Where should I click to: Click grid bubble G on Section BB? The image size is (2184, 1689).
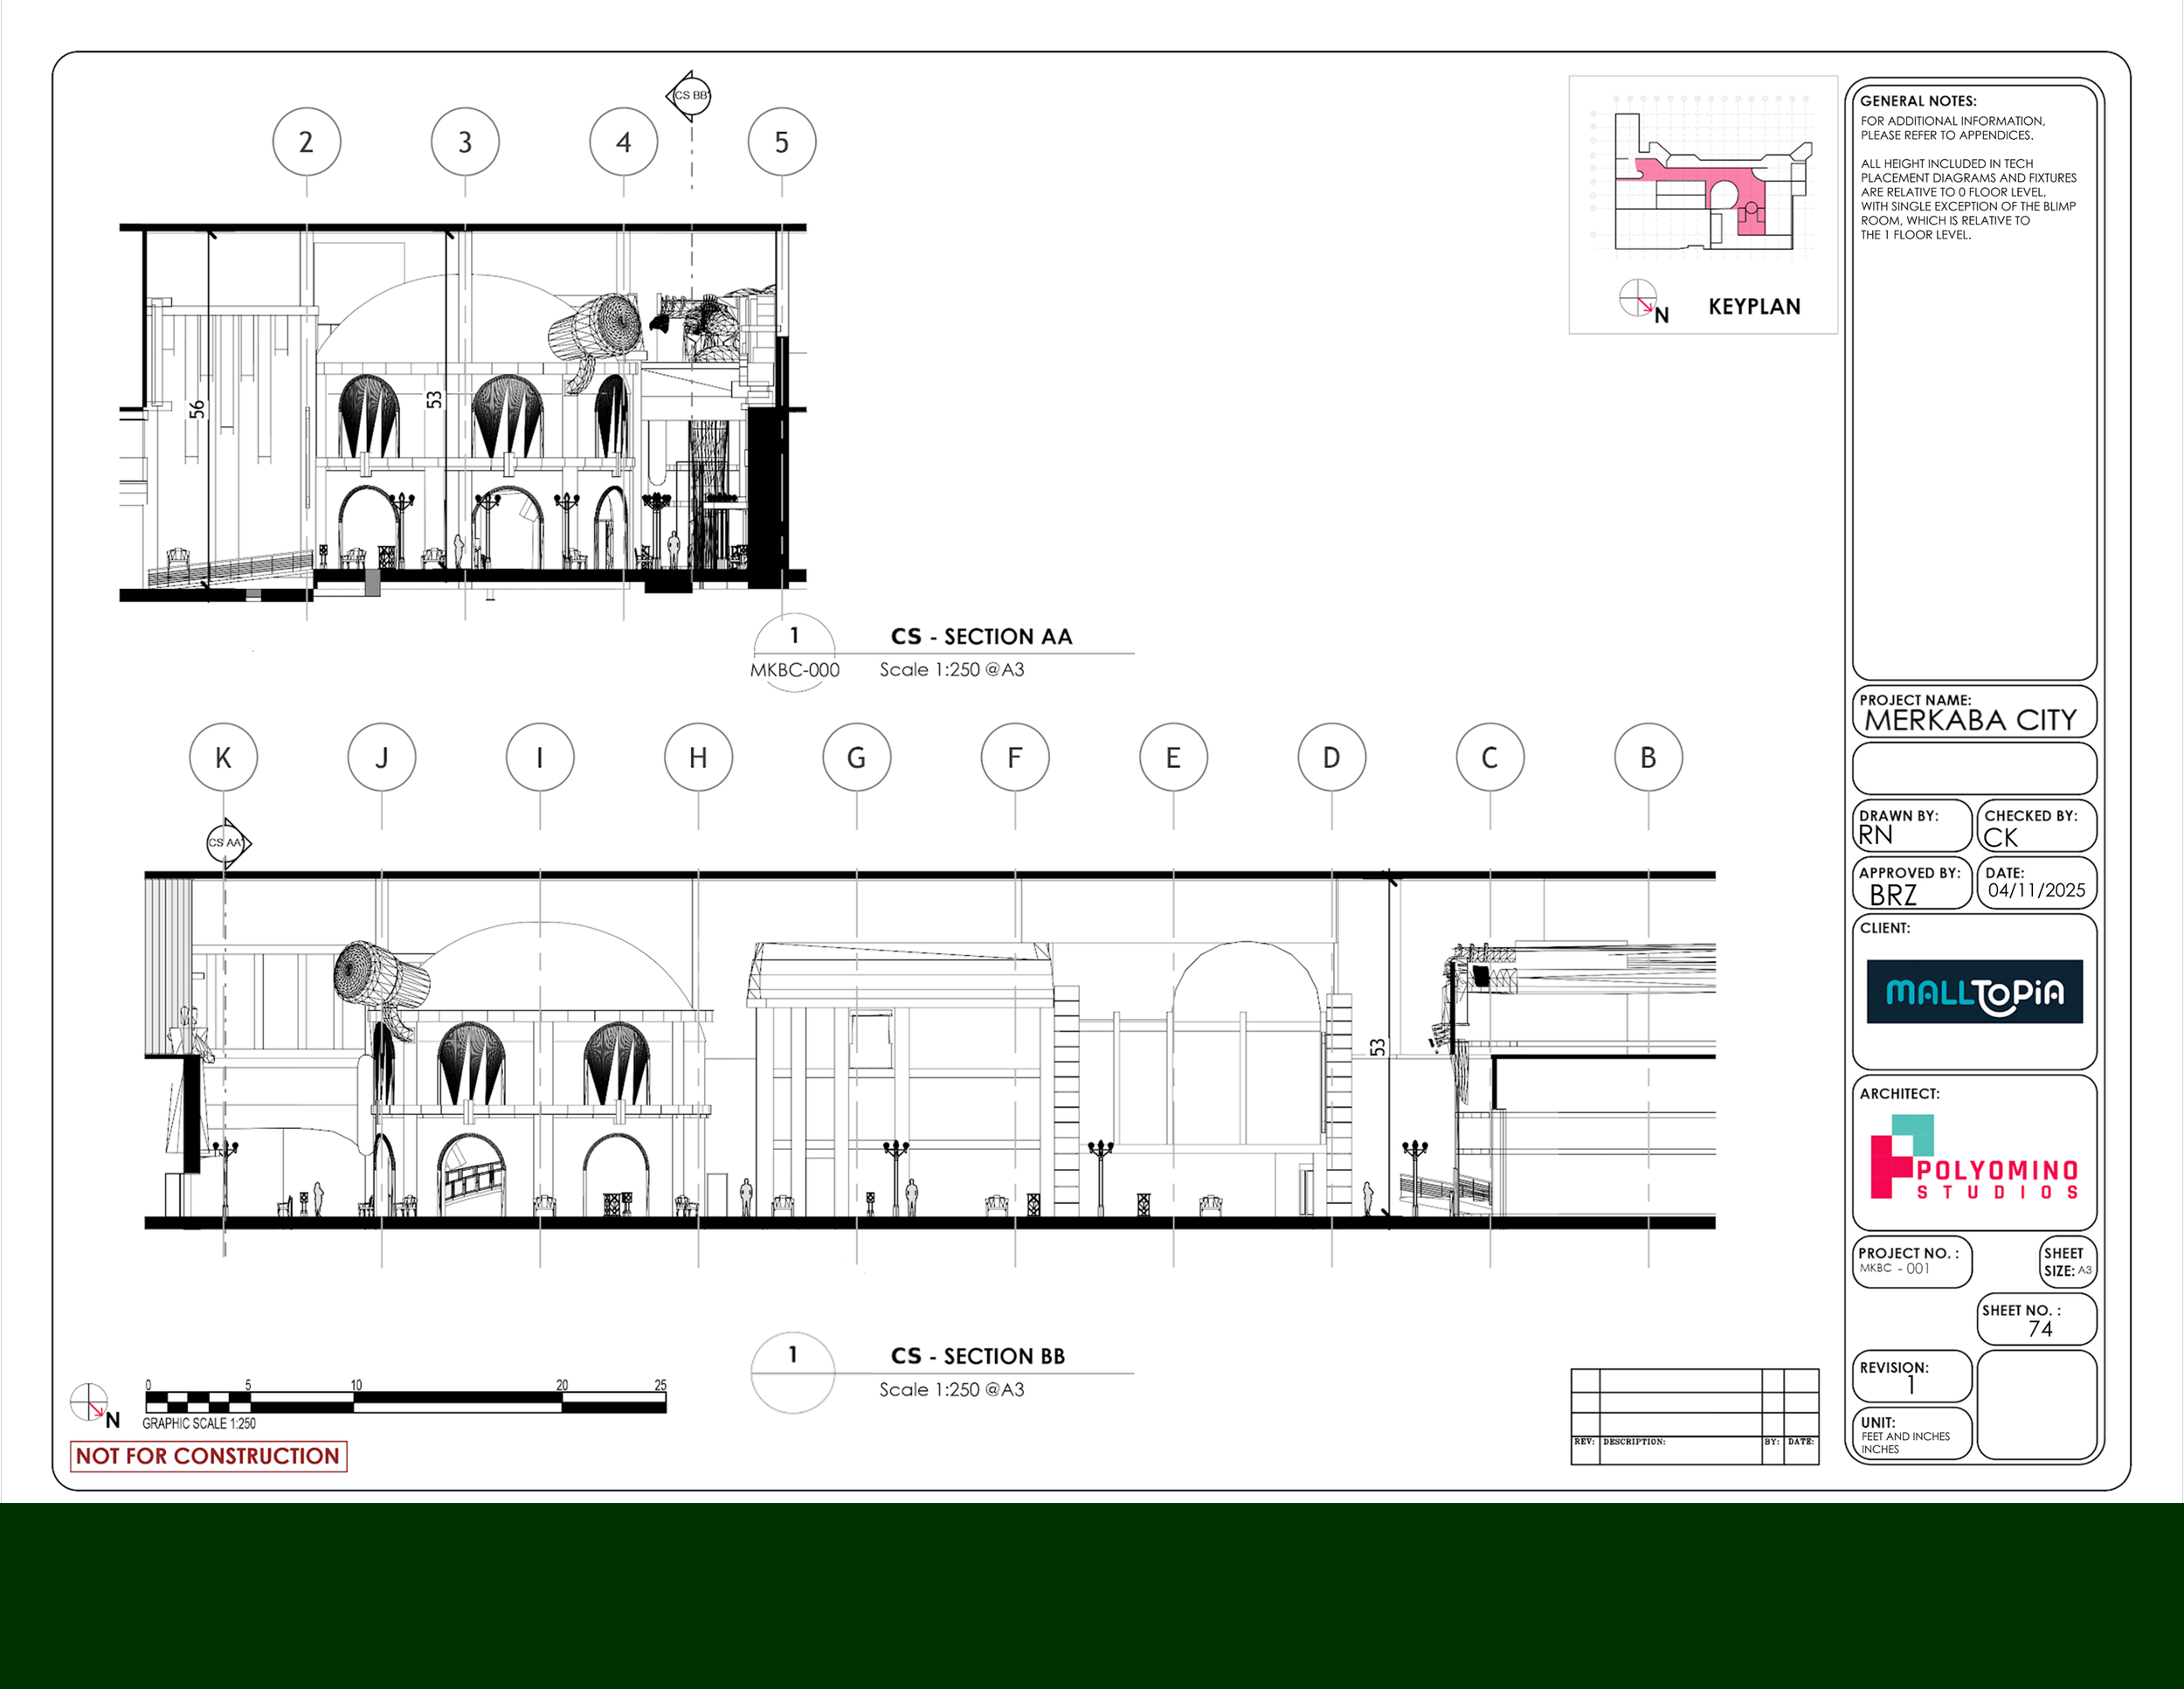coord(857,758)
